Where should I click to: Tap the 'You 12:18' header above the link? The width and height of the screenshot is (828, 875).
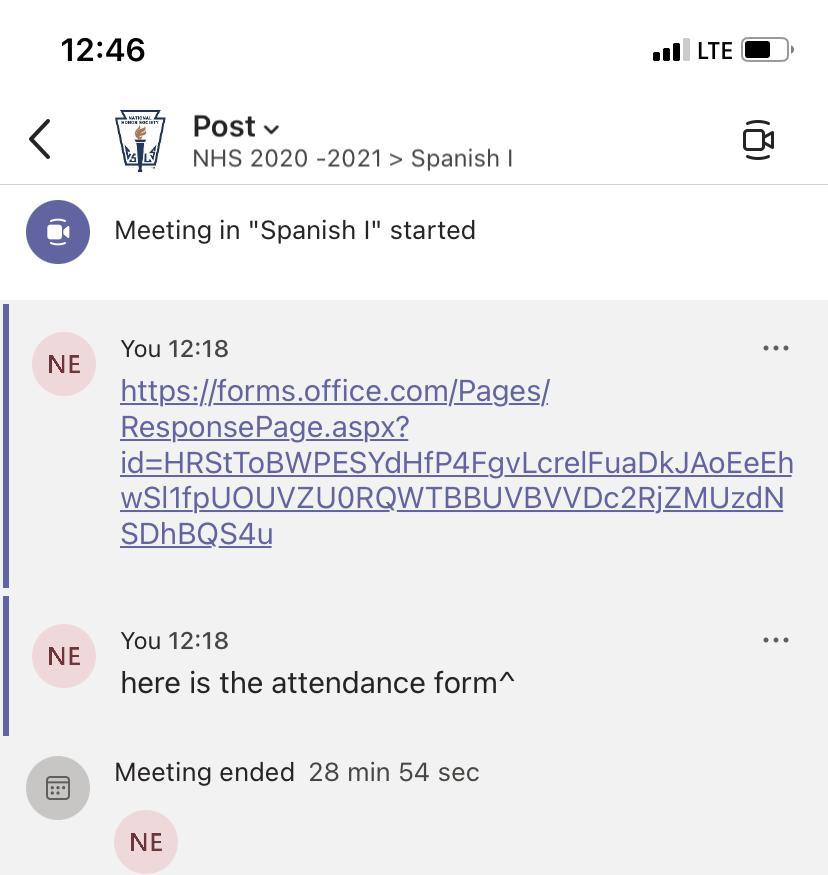pos(174,348)
